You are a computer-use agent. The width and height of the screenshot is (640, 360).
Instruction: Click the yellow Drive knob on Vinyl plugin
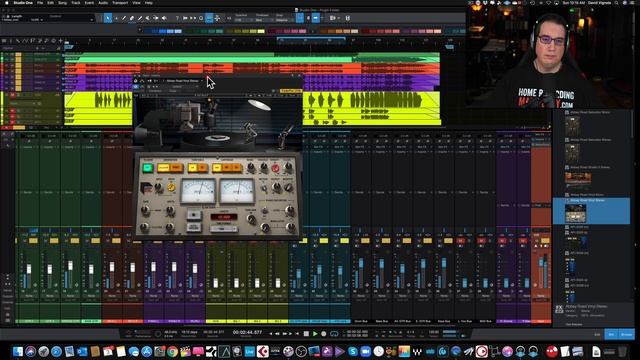171,187
